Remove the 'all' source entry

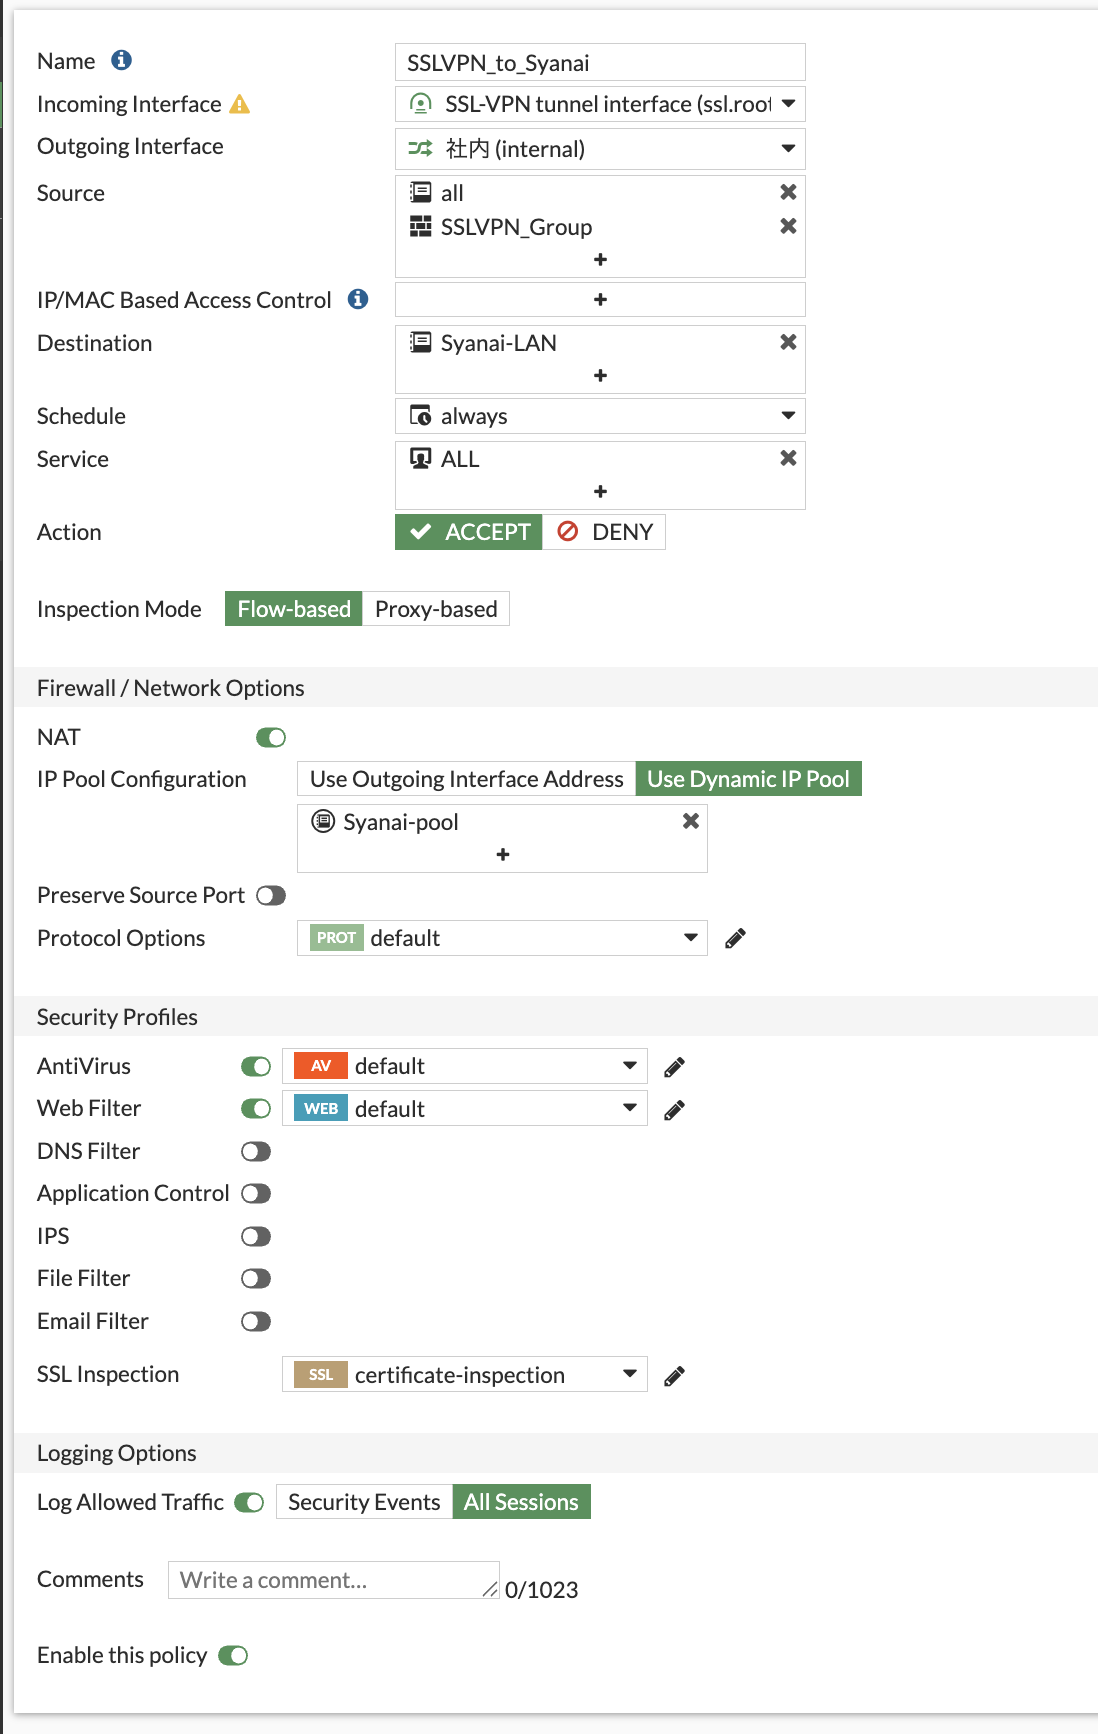pyautogui.click(x=788, y=192)
